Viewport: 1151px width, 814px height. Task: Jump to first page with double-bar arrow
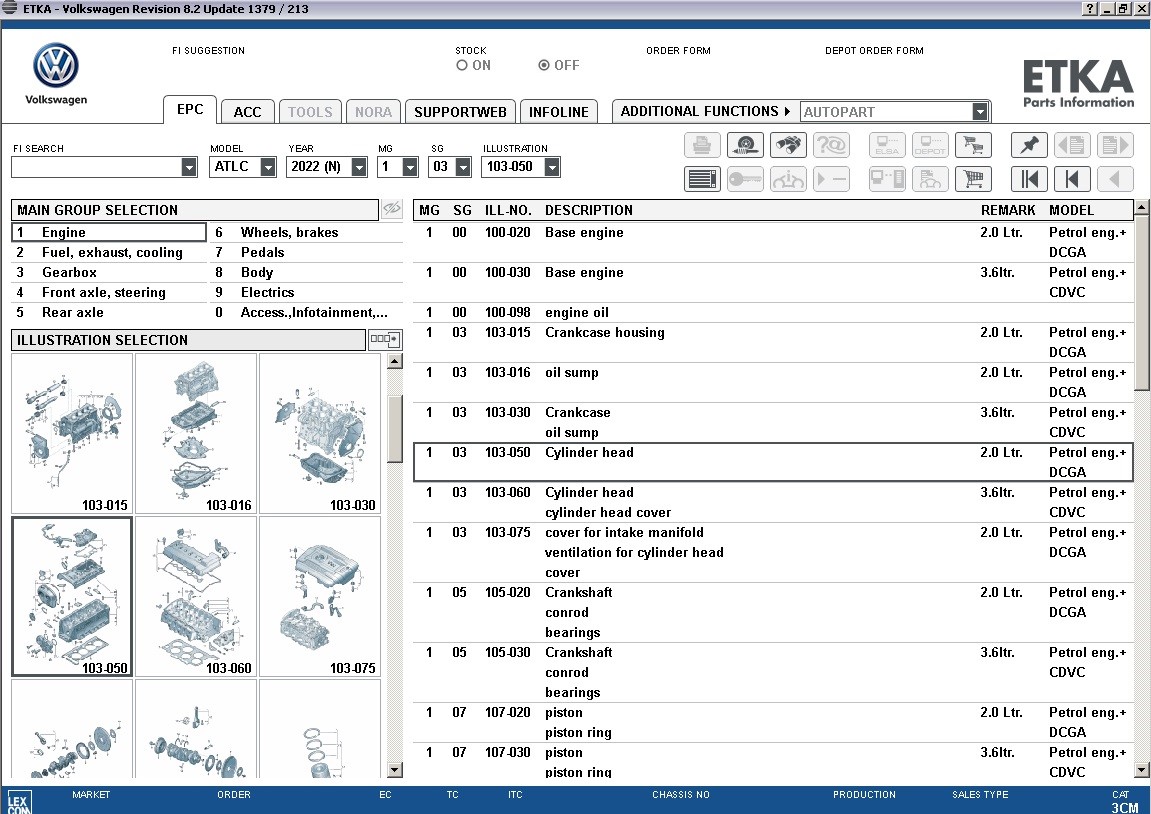[x=1028, y=178]
